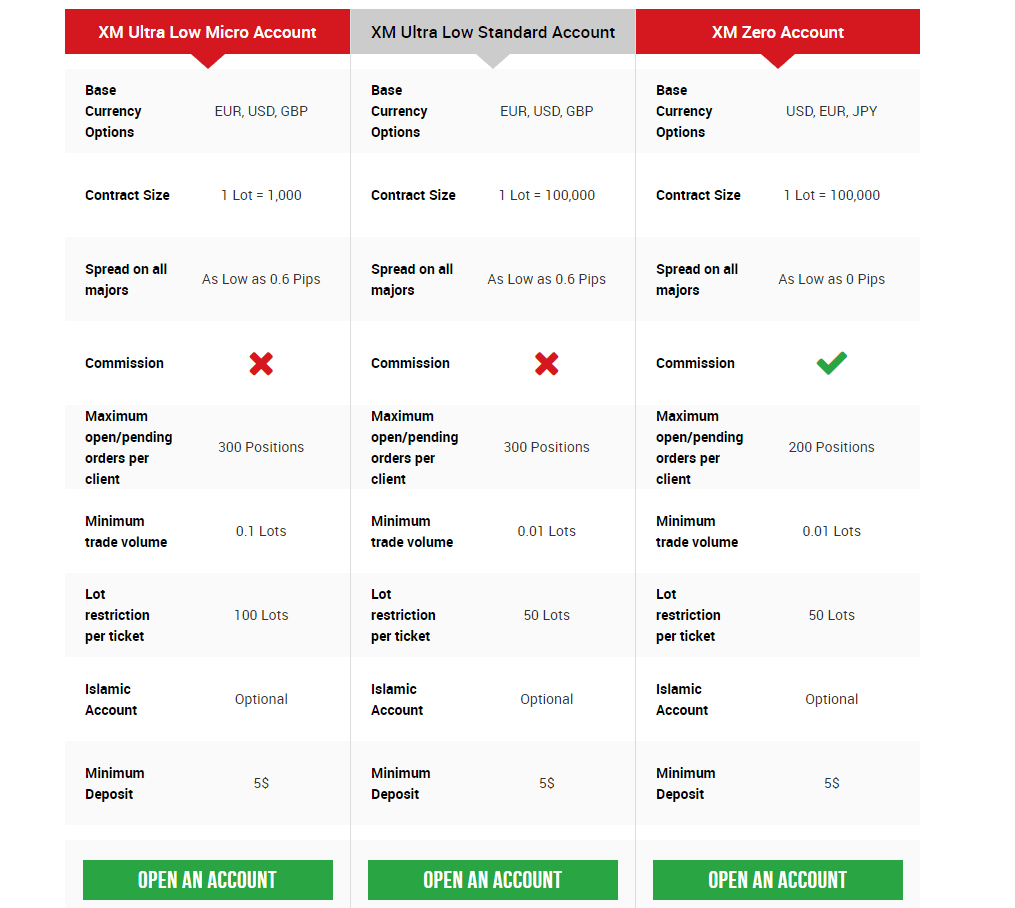Click '0.1 Lots' minimum trade volume value
The width and height of the screenshot is (1015, 908).
pos(261,531)
